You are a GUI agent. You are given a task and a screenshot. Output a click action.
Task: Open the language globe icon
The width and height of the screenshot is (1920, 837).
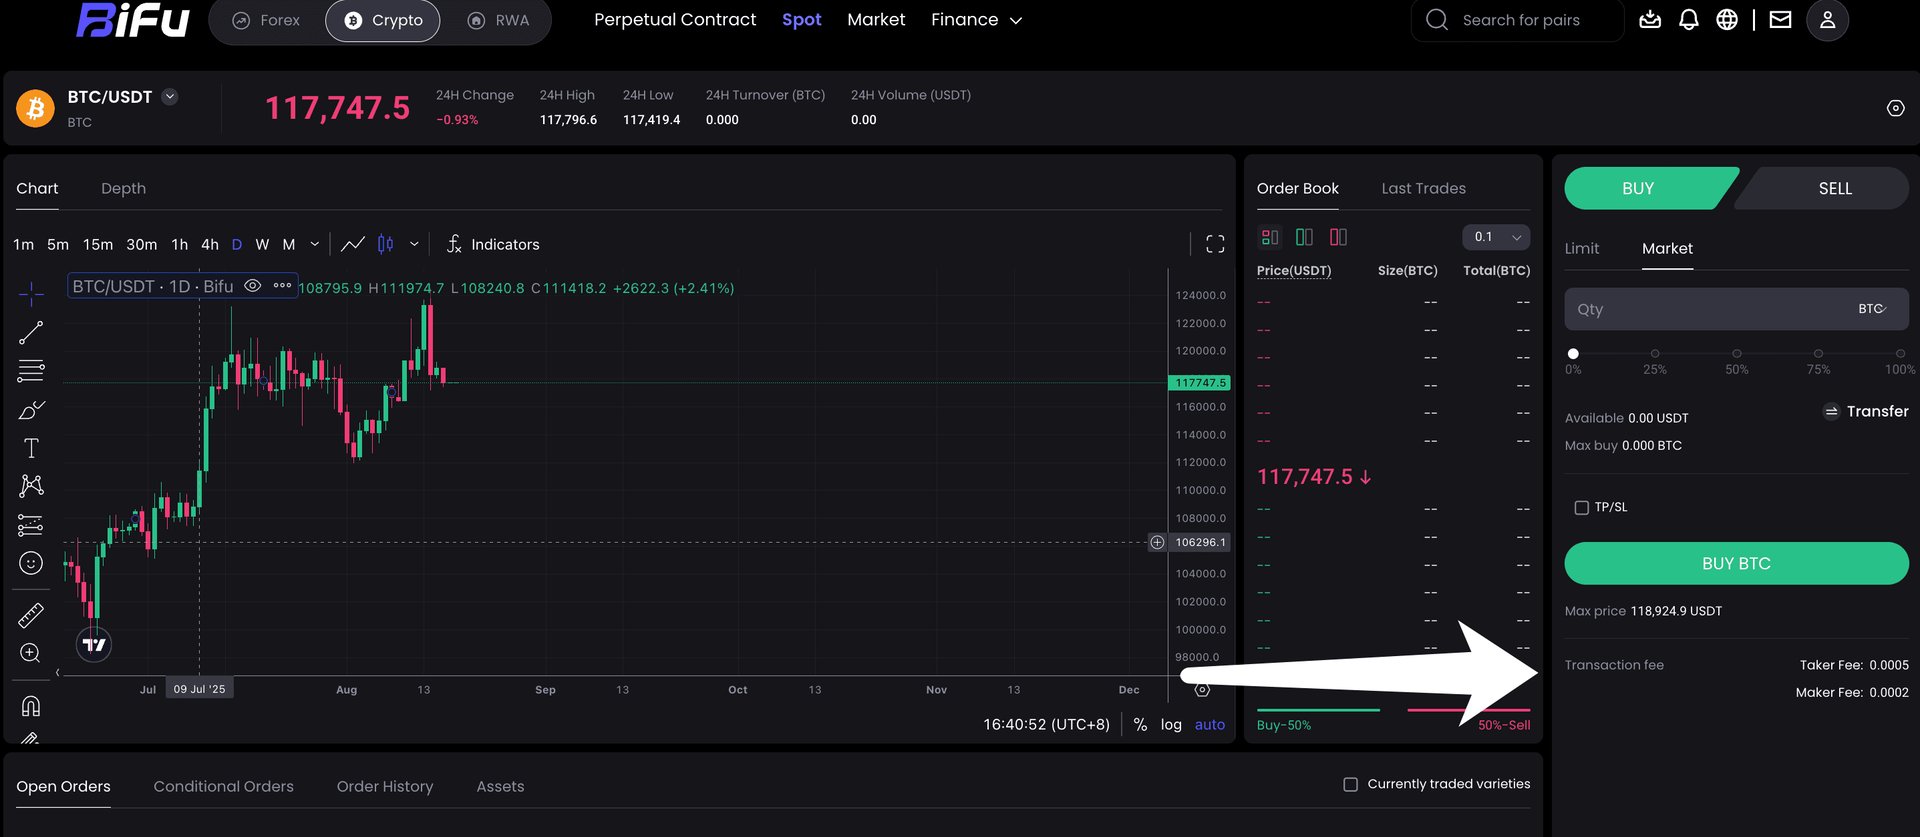pos(1727,20)
